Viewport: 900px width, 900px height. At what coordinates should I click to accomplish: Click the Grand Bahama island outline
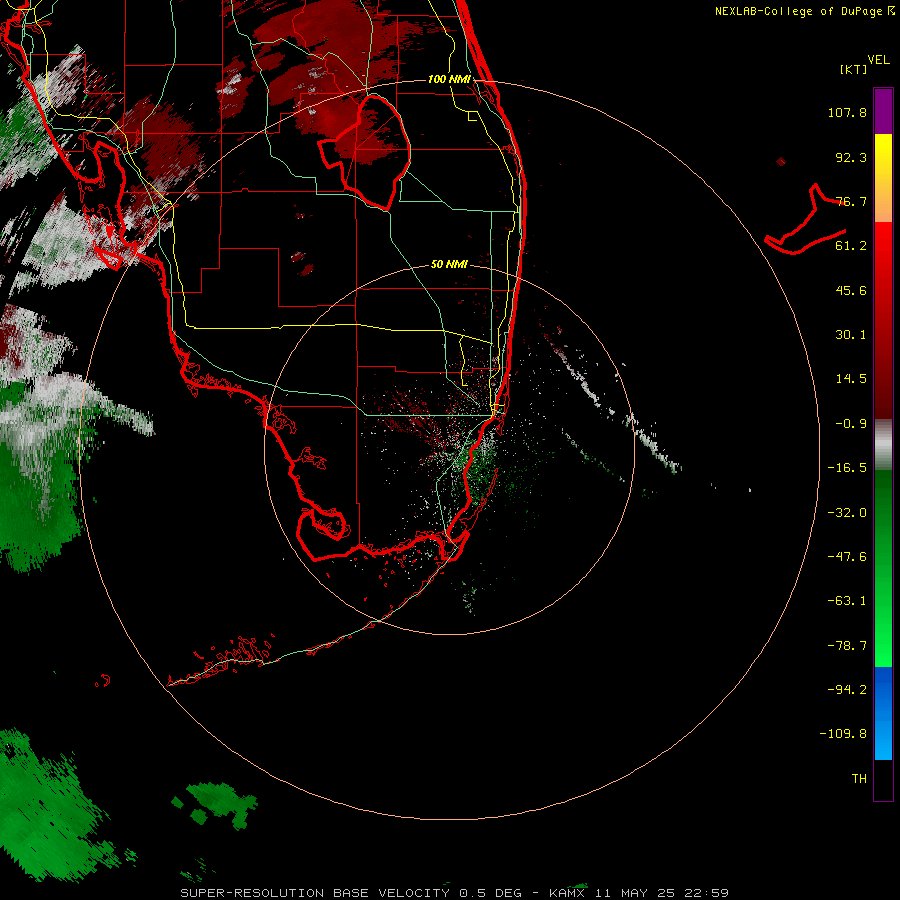[x=805, y=220]
